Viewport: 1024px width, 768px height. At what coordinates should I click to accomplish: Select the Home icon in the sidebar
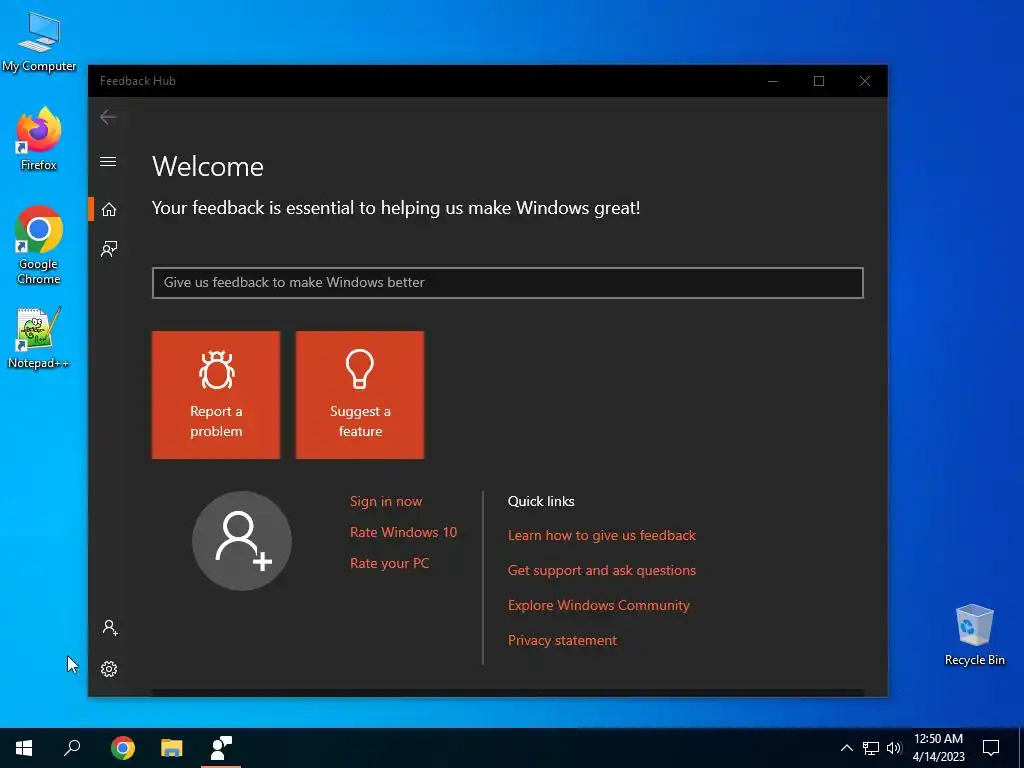(109, 209)
